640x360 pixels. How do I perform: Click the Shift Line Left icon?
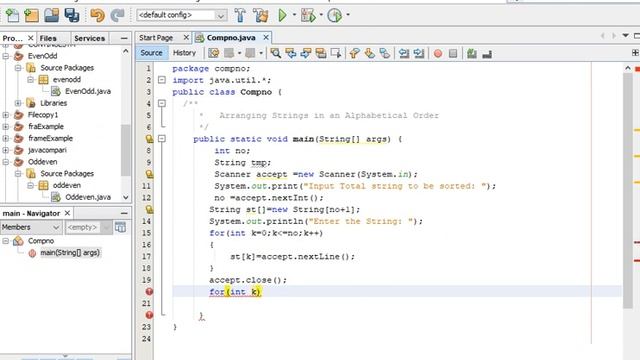[404, 53]
